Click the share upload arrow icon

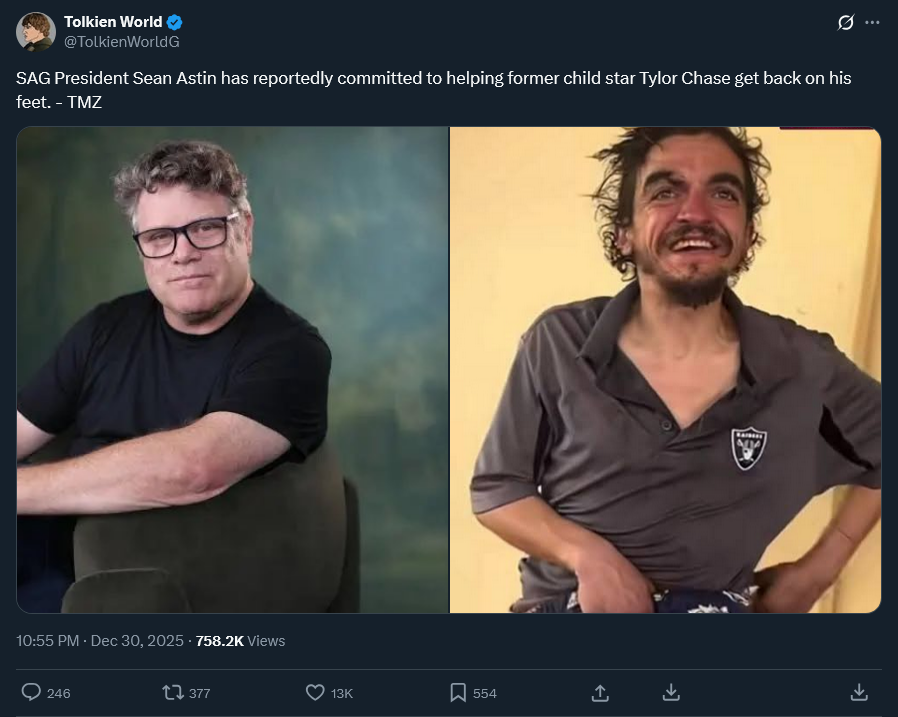click(600, 693)
